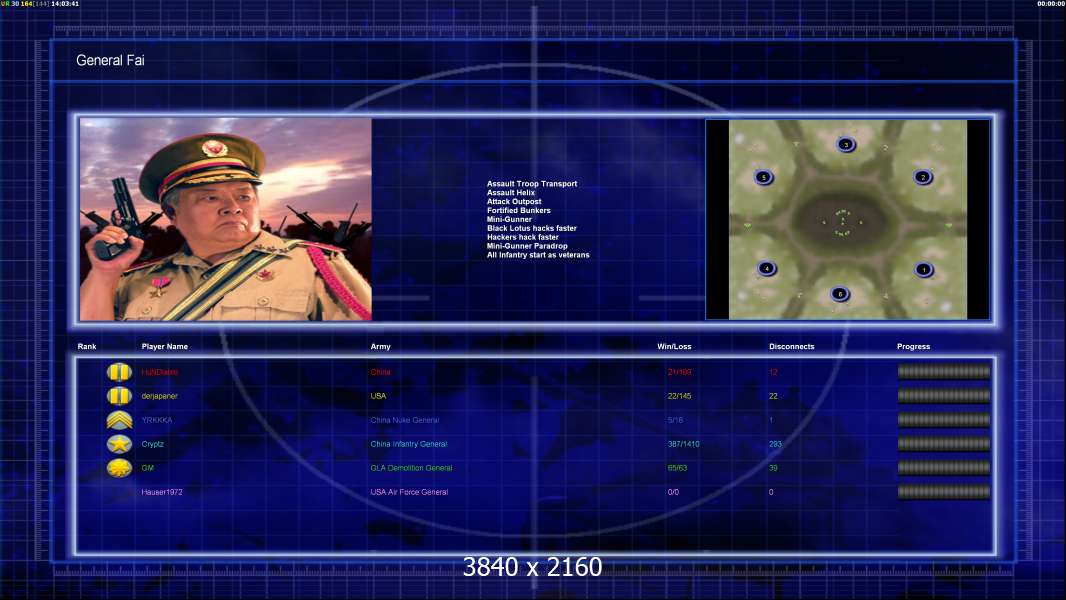Click the Assault Helix ability text
This screenshot has width=1066, height=600.
pyautogui.click(x=511, y=192)
